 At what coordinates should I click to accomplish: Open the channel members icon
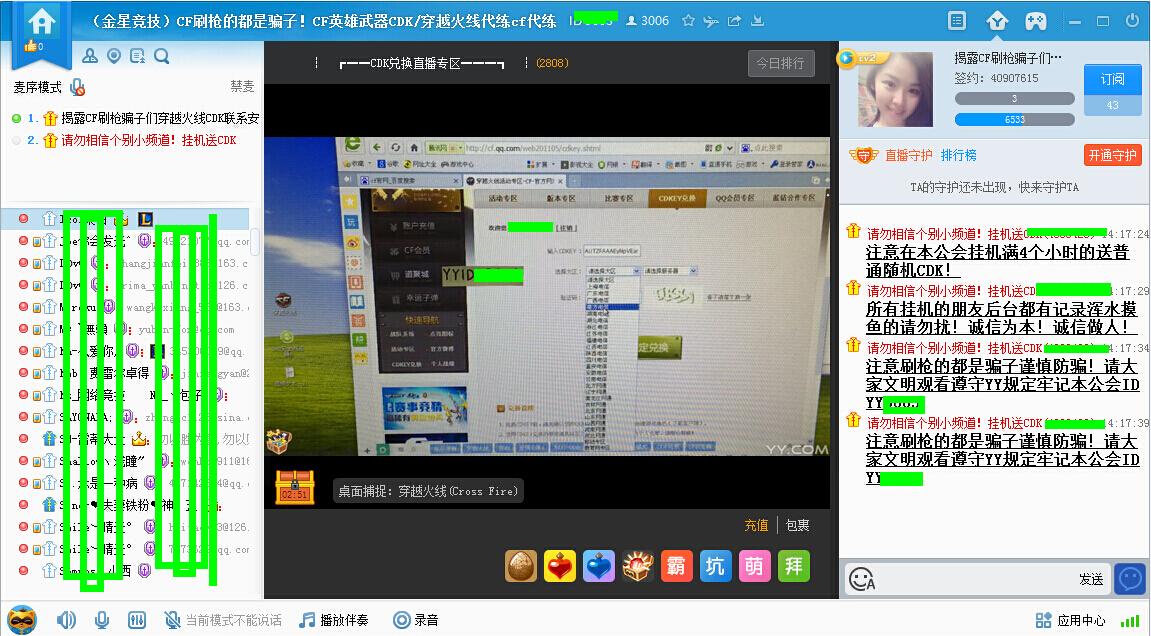90,56
